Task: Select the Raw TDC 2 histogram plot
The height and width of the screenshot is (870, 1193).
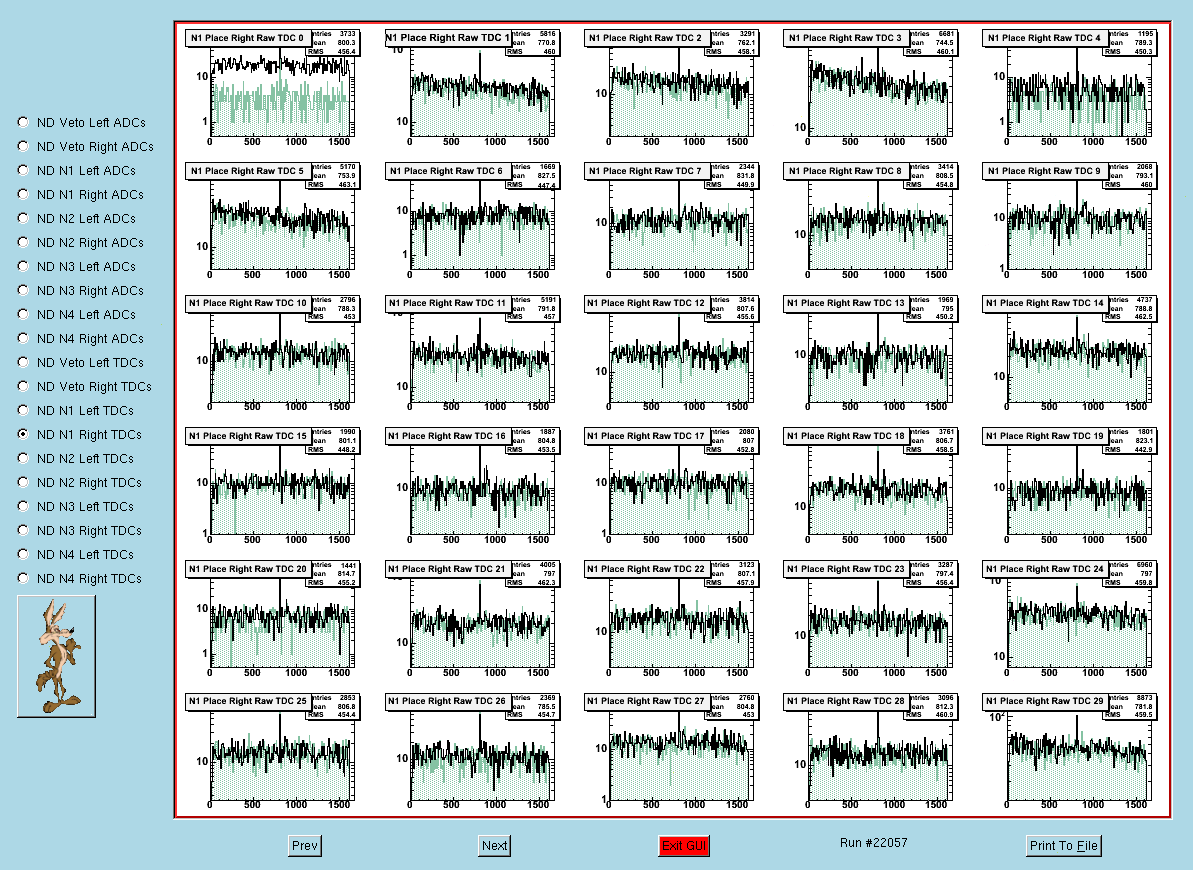Action: (x=670, y=86)
